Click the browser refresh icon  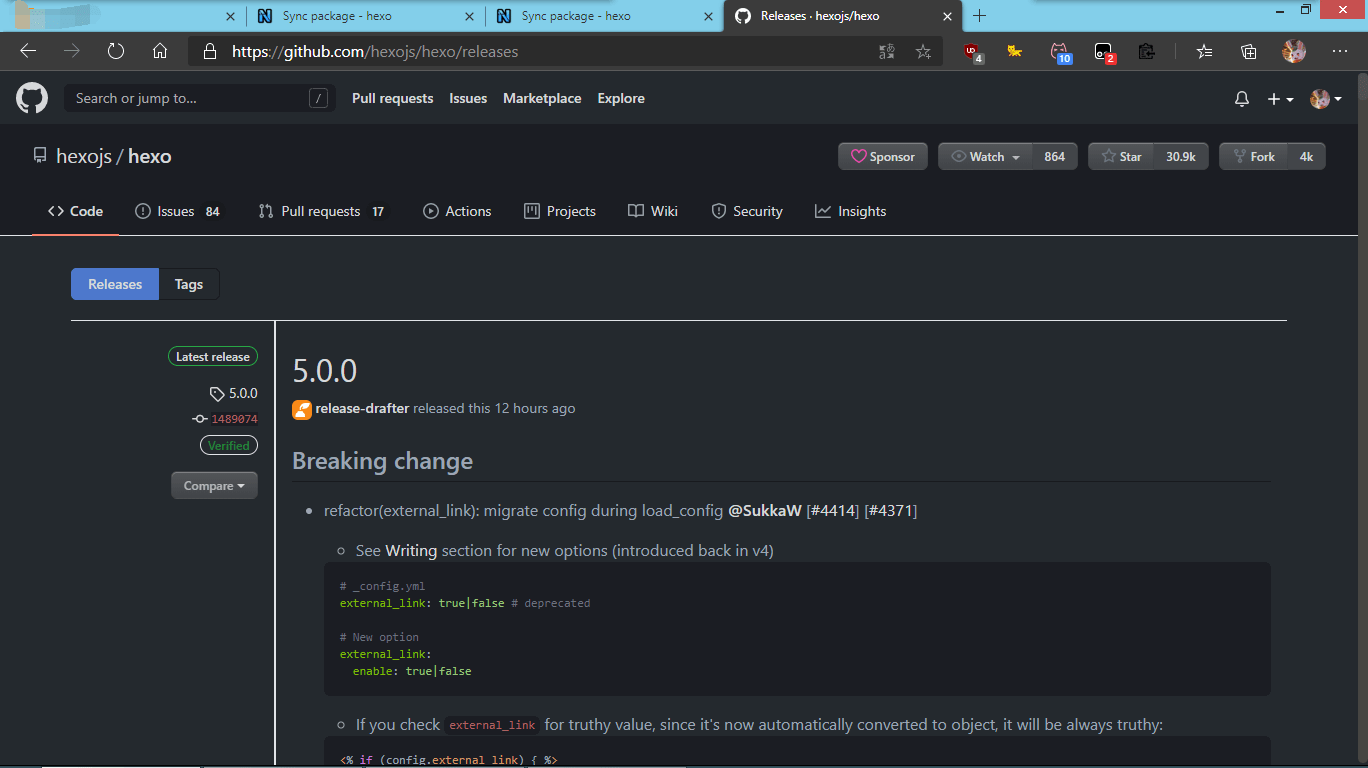coord(116,51)
